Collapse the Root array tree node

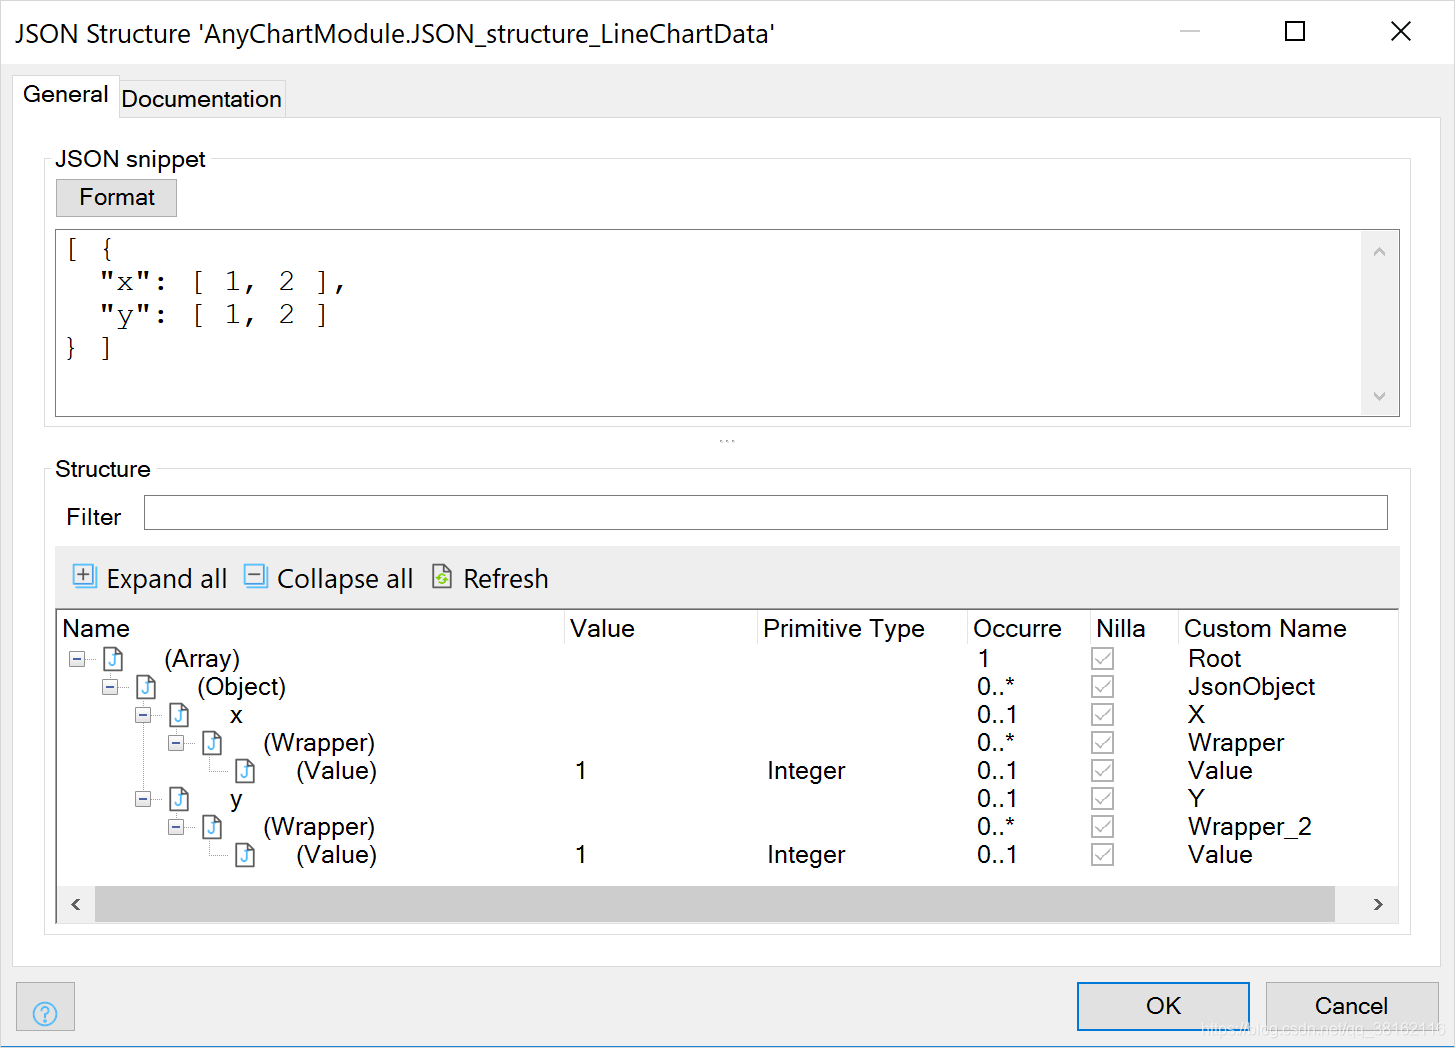click(76, 658)
